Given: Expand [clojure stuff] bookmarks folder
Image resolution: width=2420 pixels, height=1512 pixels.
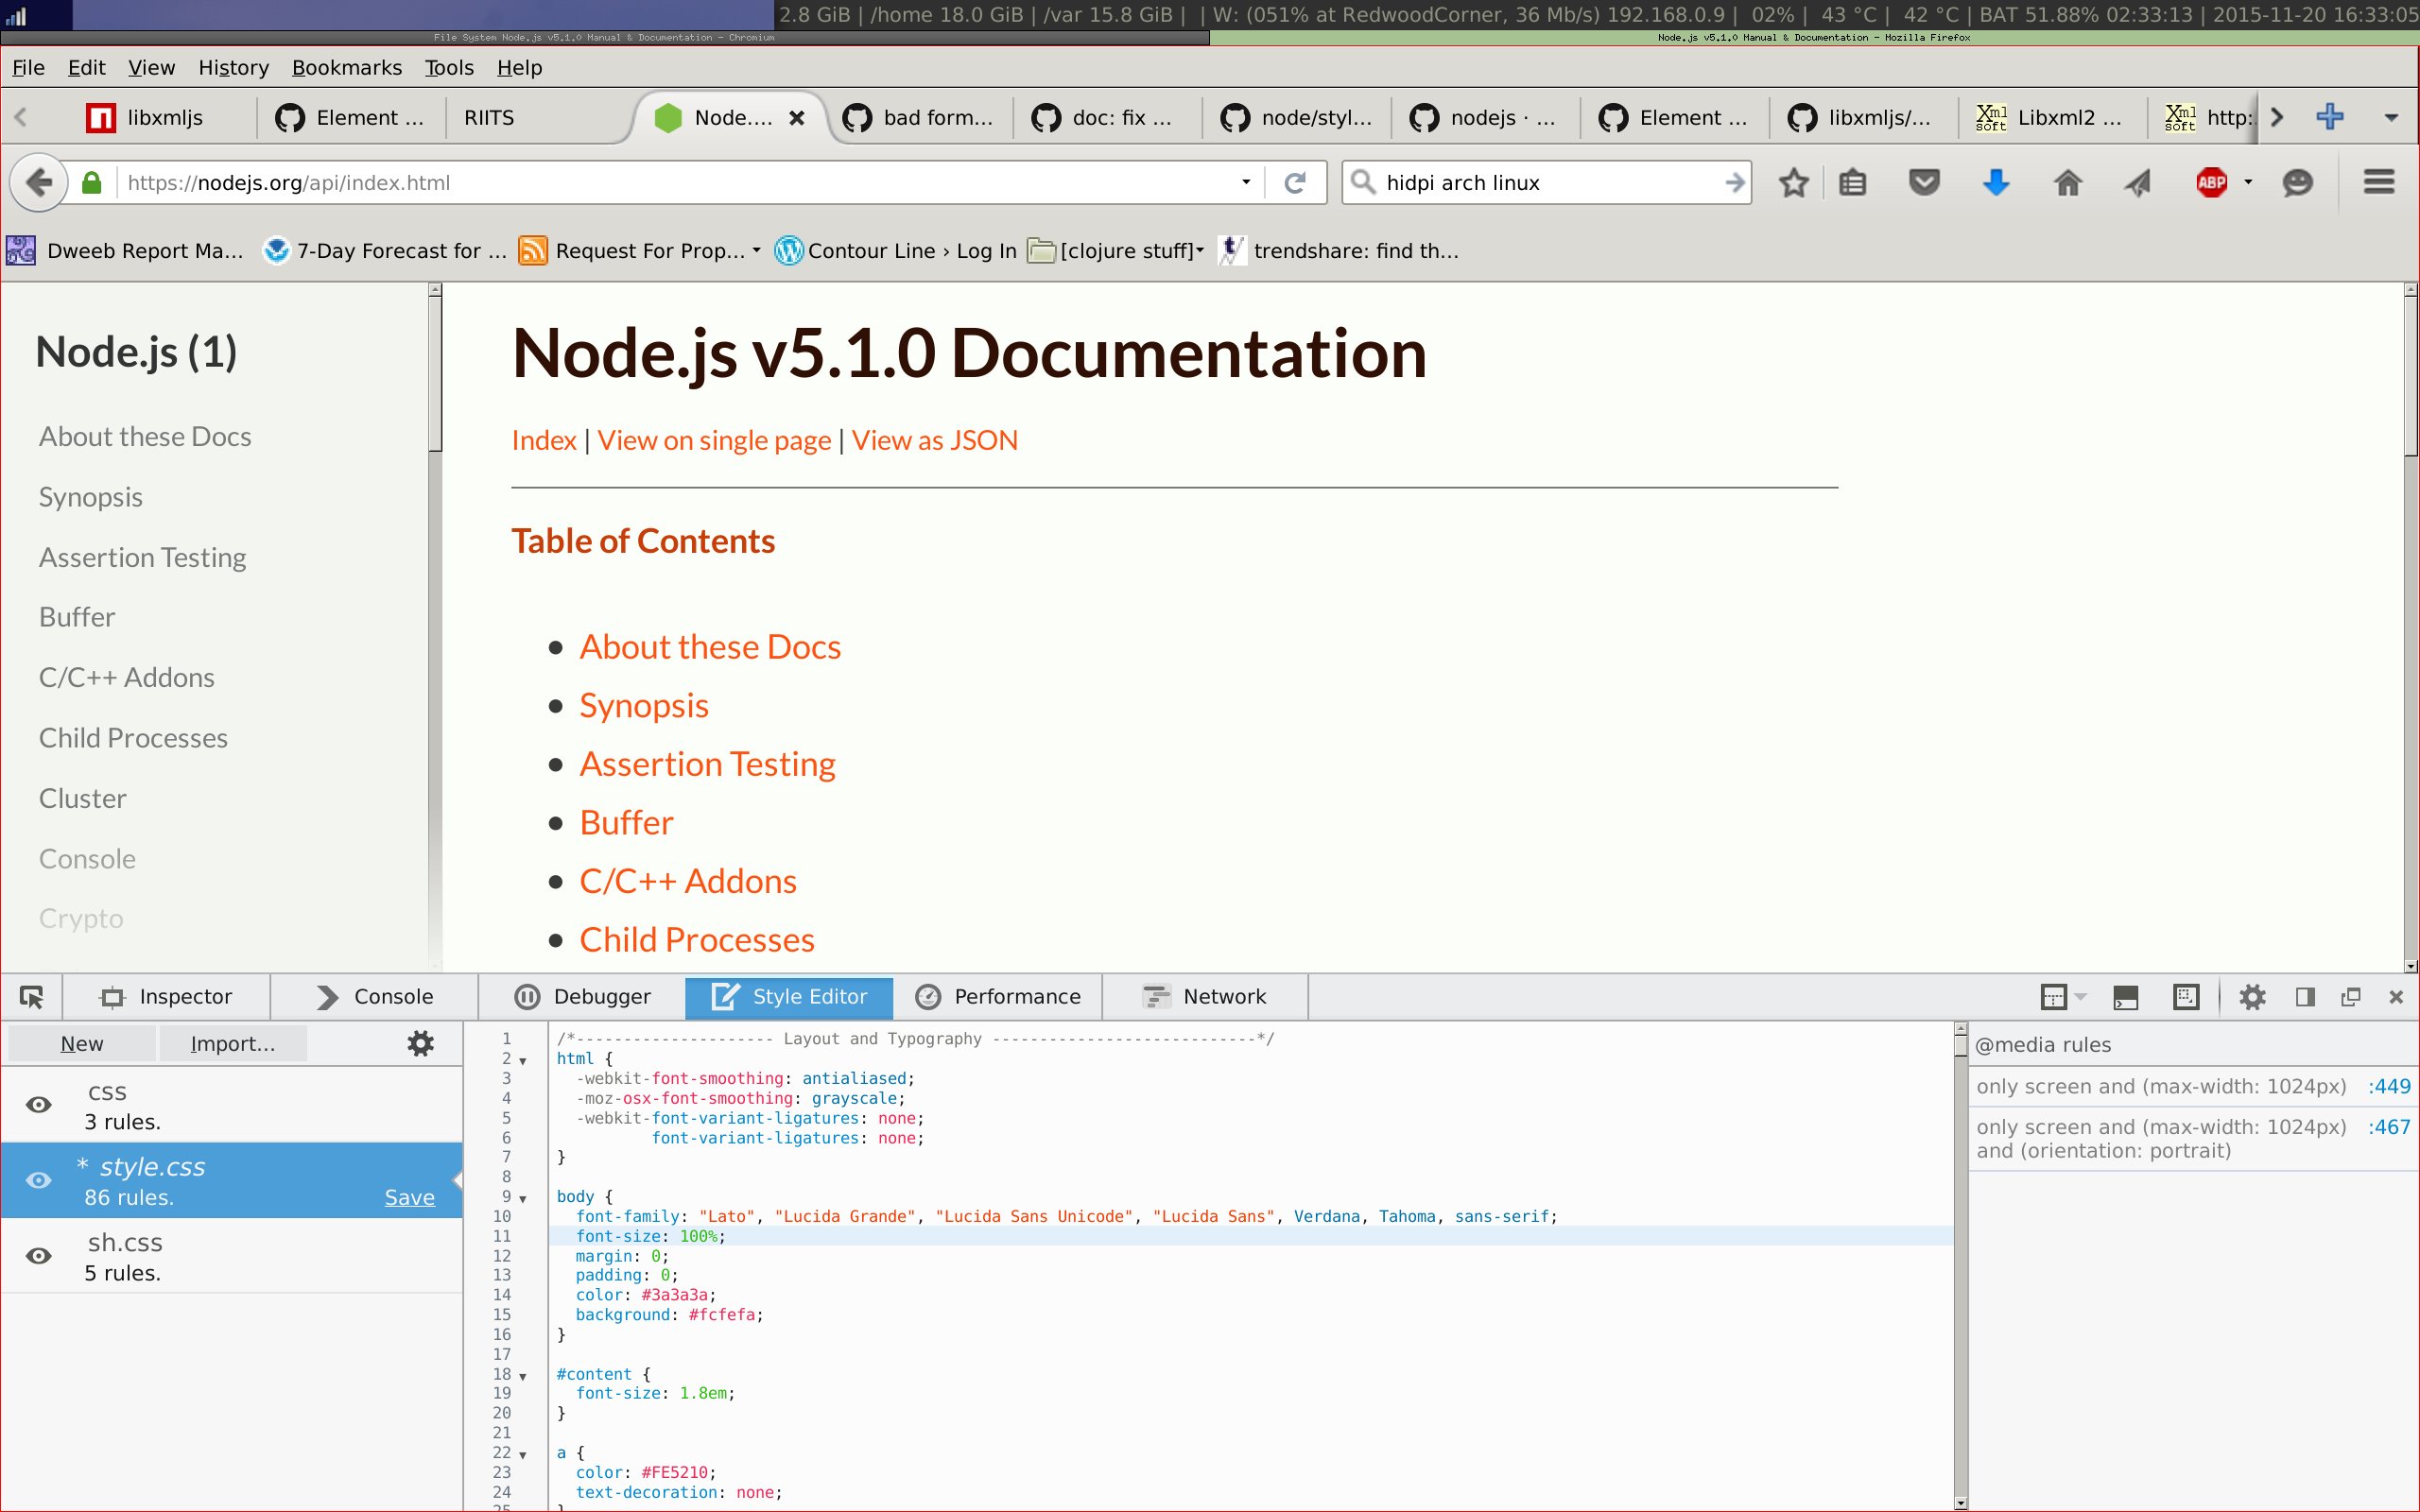Looking at the screenshot, I should pos(1200,250).
